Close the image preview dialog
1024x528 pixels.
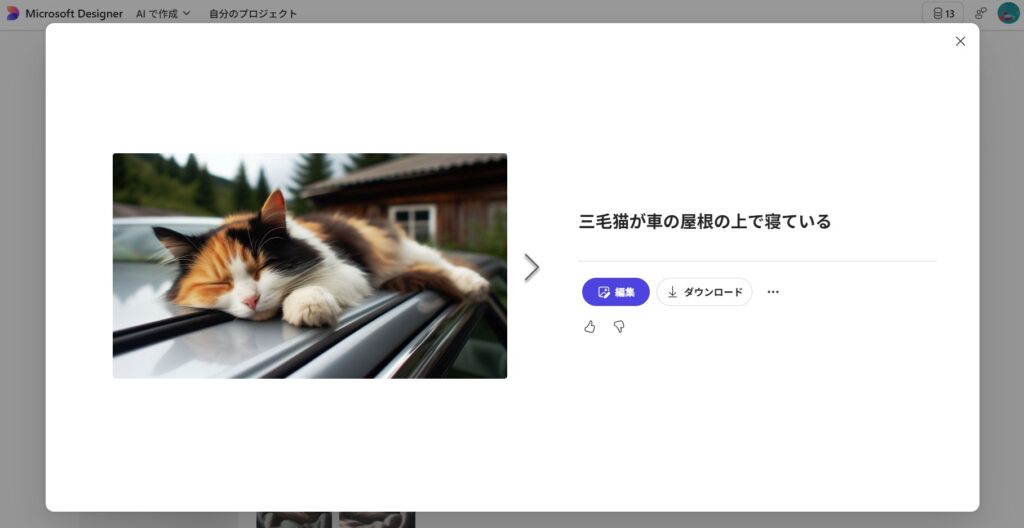point(960,41)
